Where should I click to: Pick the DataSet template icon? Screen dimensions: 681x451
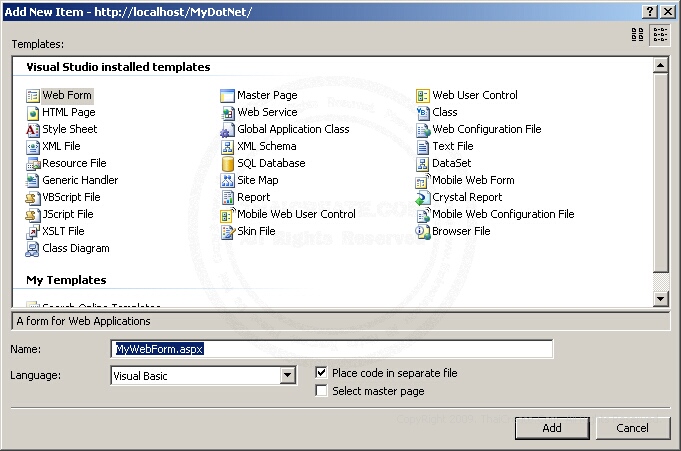point(423,163)
